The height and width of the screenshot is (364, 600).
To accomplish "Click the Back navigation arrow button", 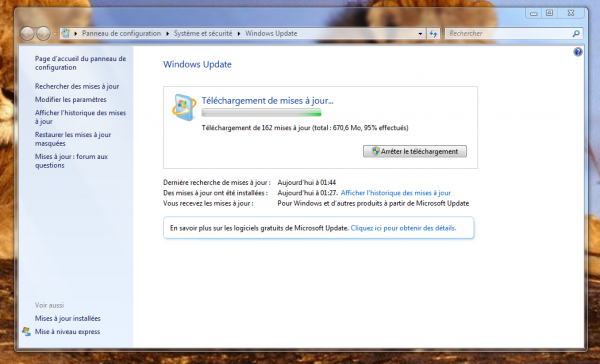I will [x=27, y=34].
